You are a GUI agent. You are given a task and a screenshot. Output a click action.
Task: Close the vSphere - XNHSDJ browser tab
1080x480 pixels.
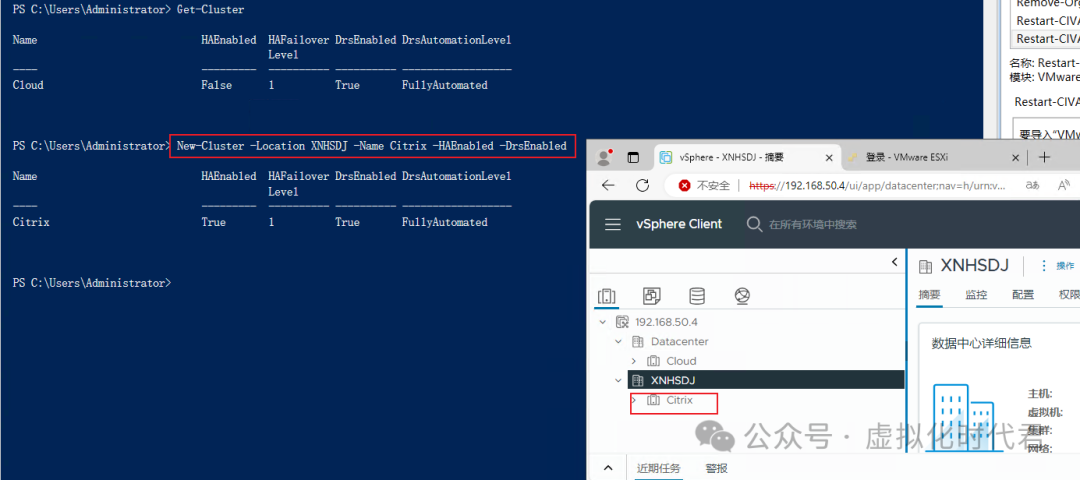(x=829, y=158)
